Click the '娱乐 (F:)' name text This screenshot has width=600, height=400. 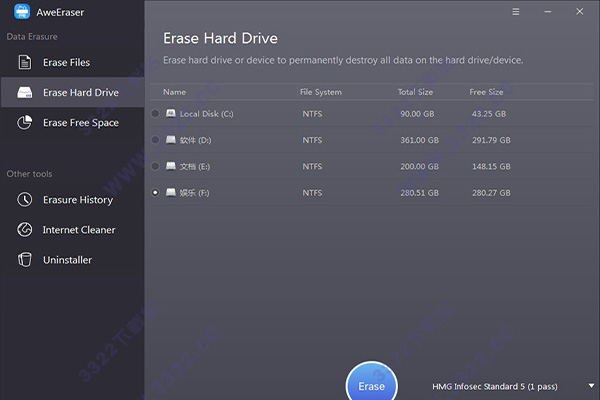(x=194, y=193)
